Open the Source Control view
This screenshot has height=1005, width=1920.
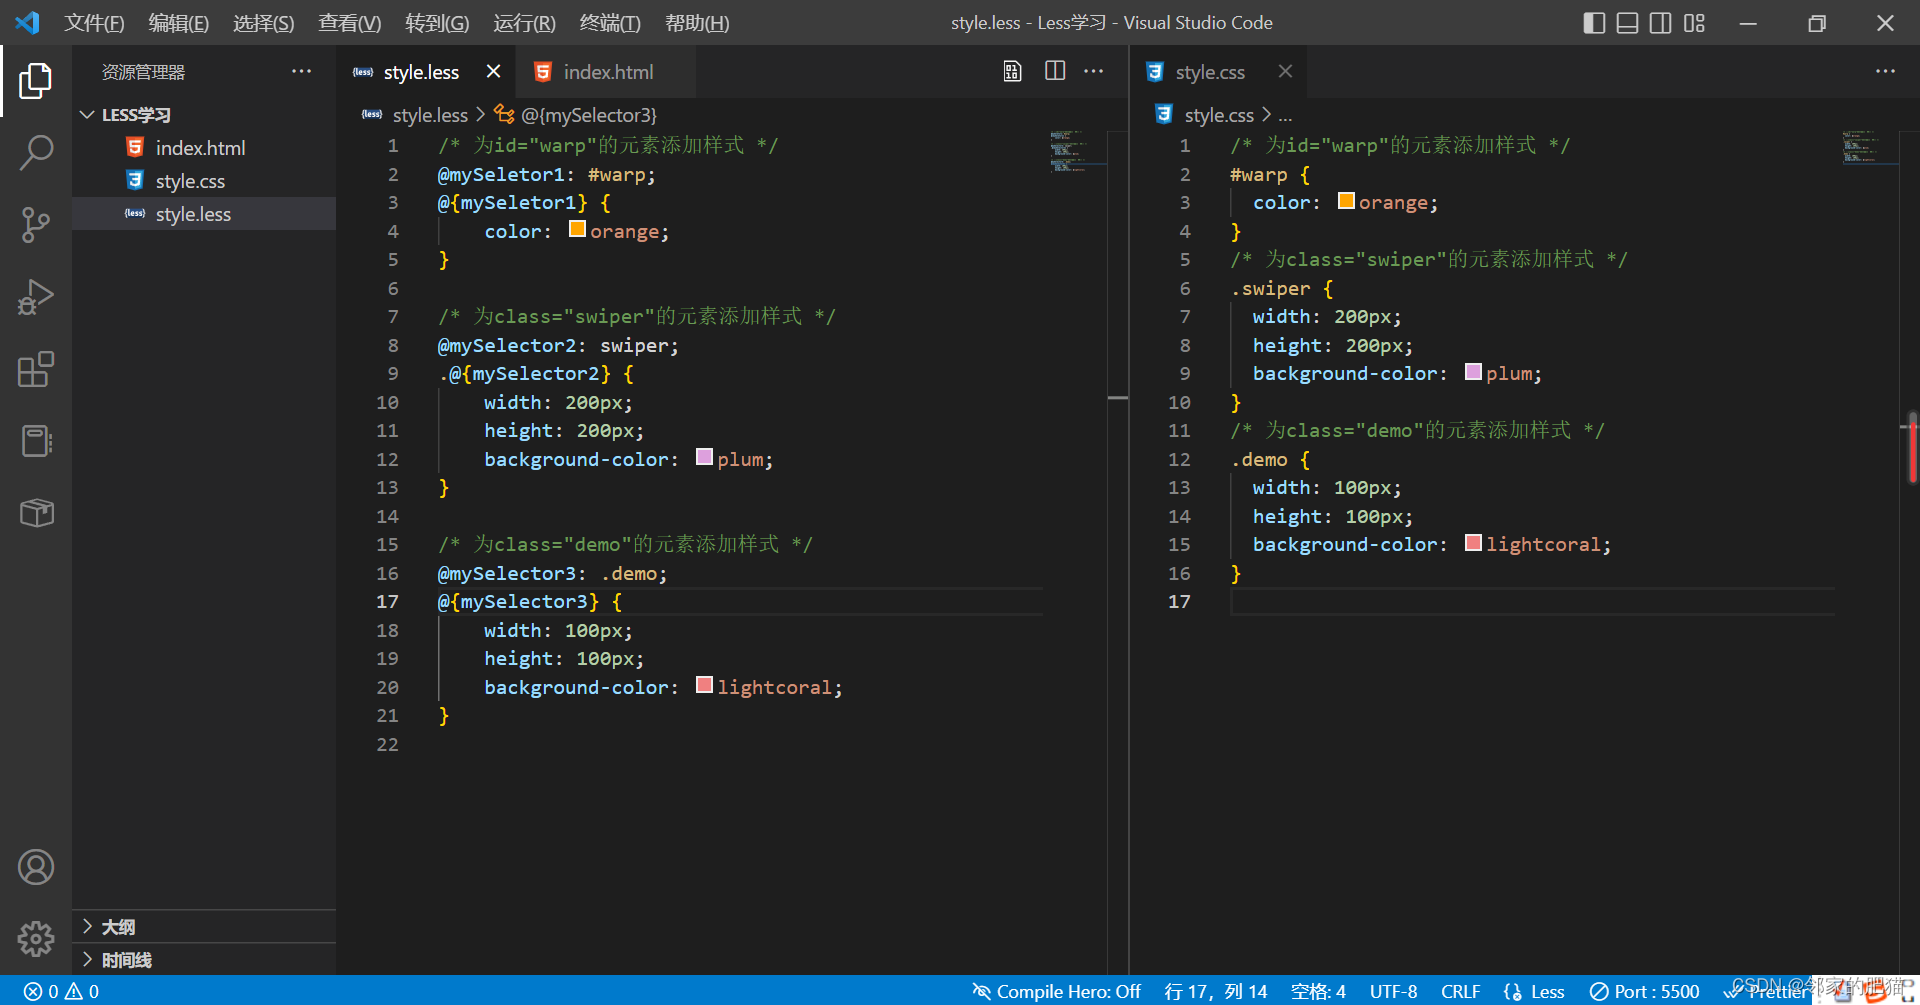36,225
